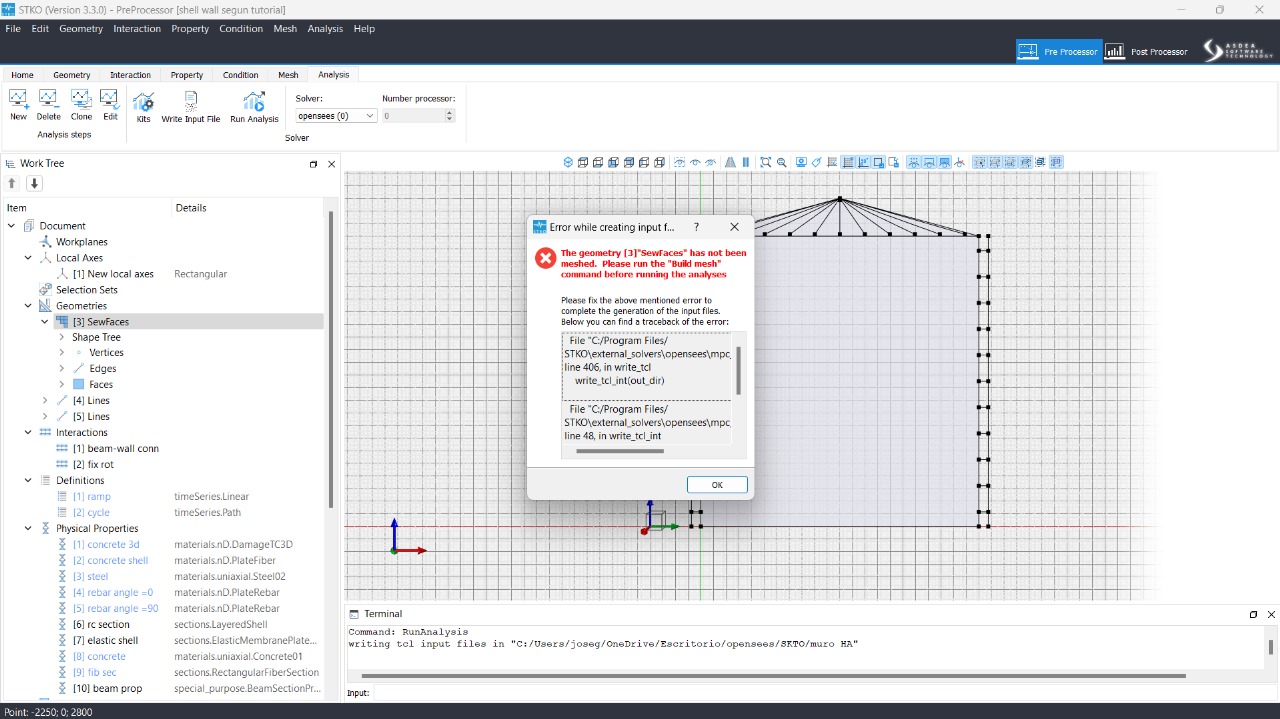Switch to the Mesh ribbon tab
1280x719 pixels.
click(288, 75)
